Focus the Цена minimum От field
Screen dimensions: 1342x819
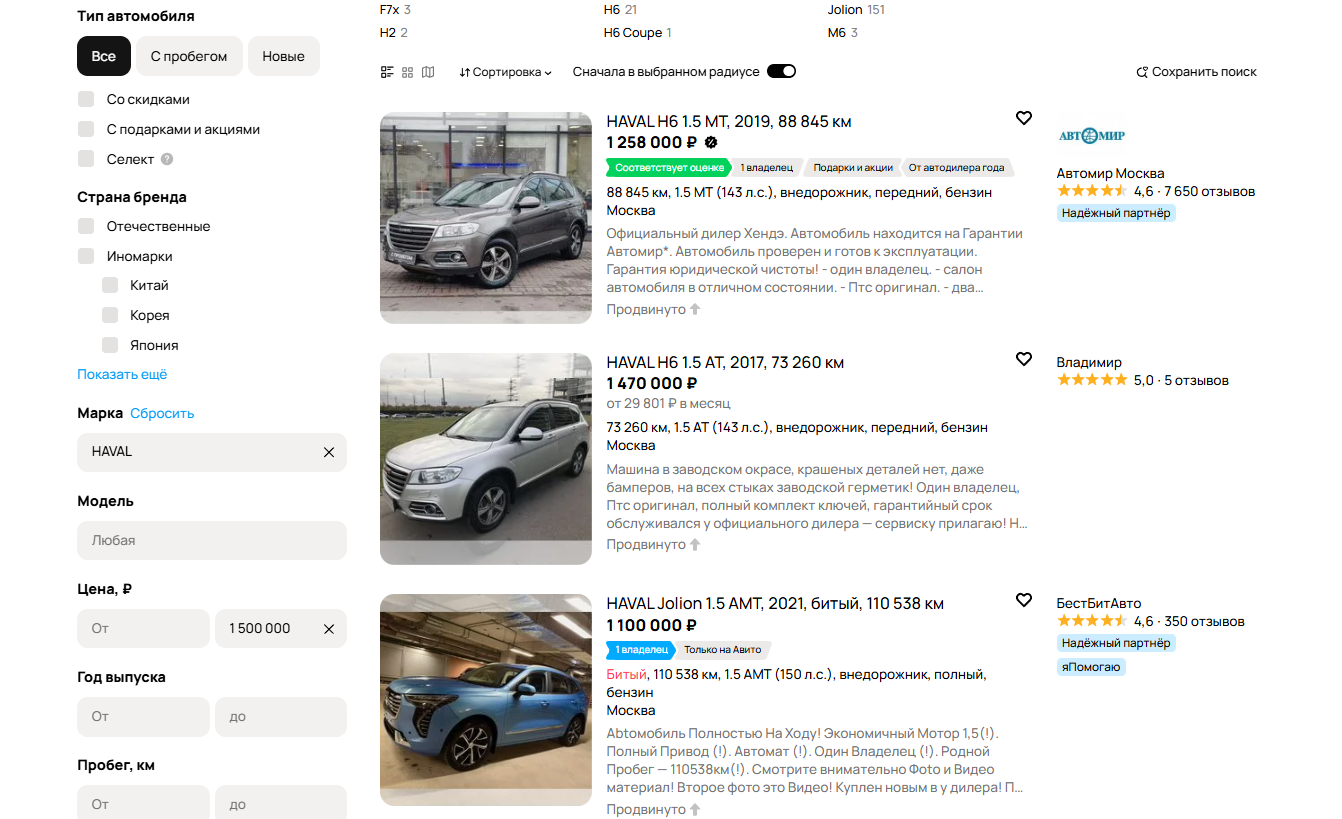tap(143, 629)
